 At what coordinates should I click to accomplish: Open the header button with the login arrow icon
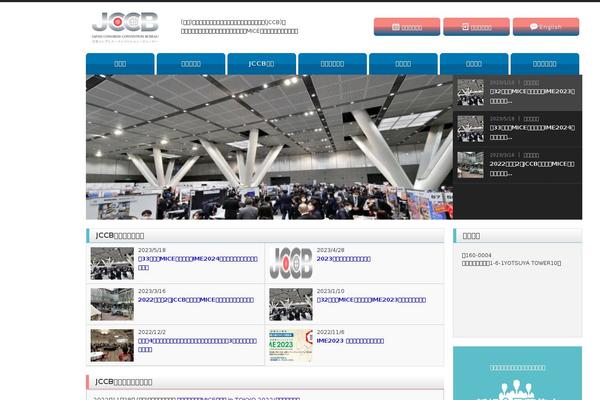(476, 27)
